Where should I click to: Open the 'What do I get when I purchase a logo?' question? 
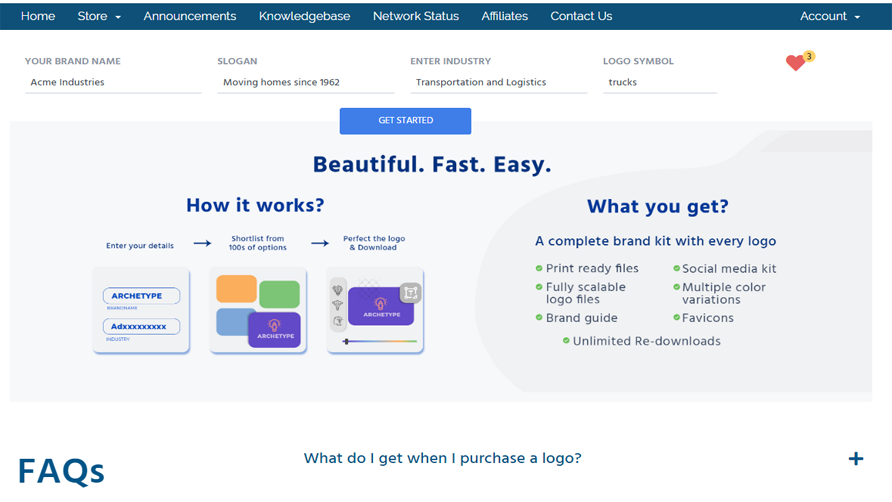pos(443,458)
